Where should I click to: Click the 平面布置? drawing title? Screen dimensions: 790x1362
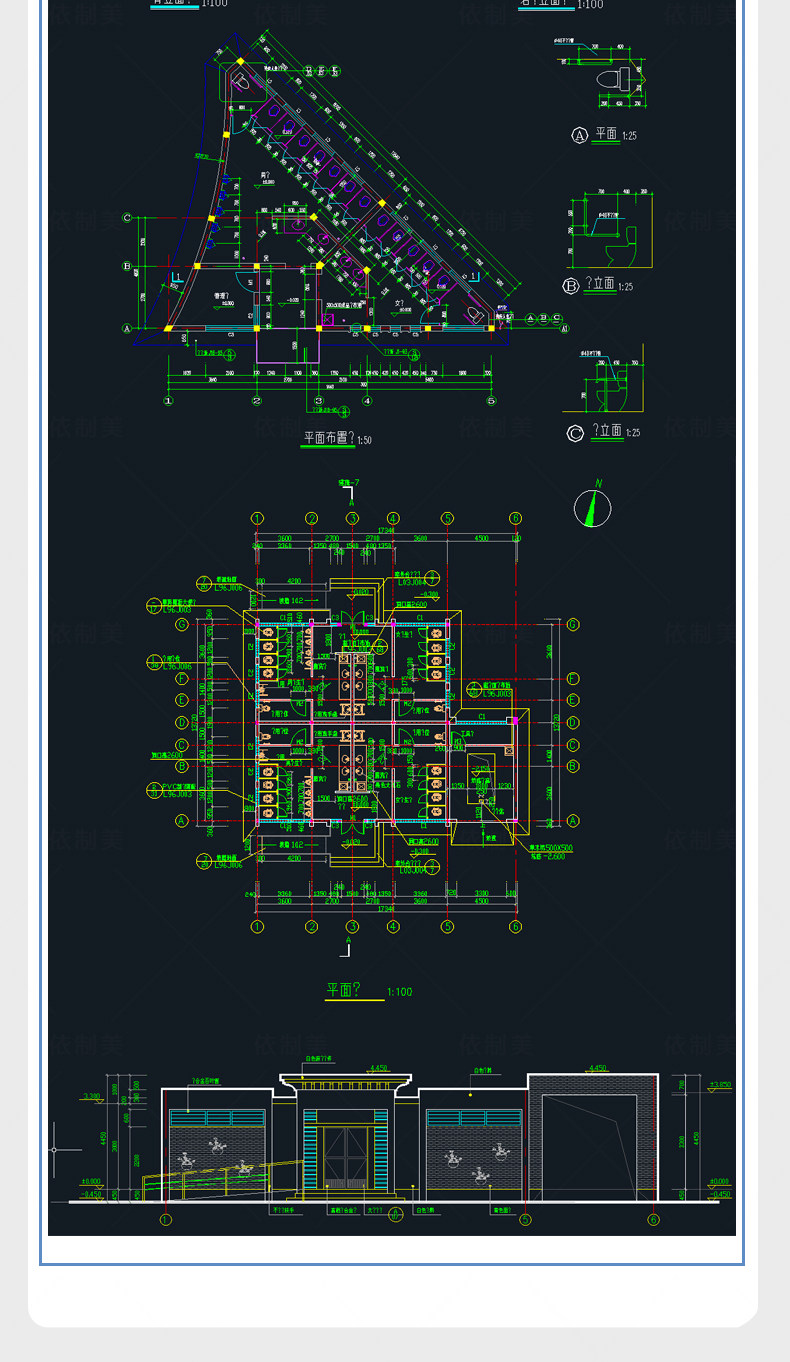[x=329, y=438]
